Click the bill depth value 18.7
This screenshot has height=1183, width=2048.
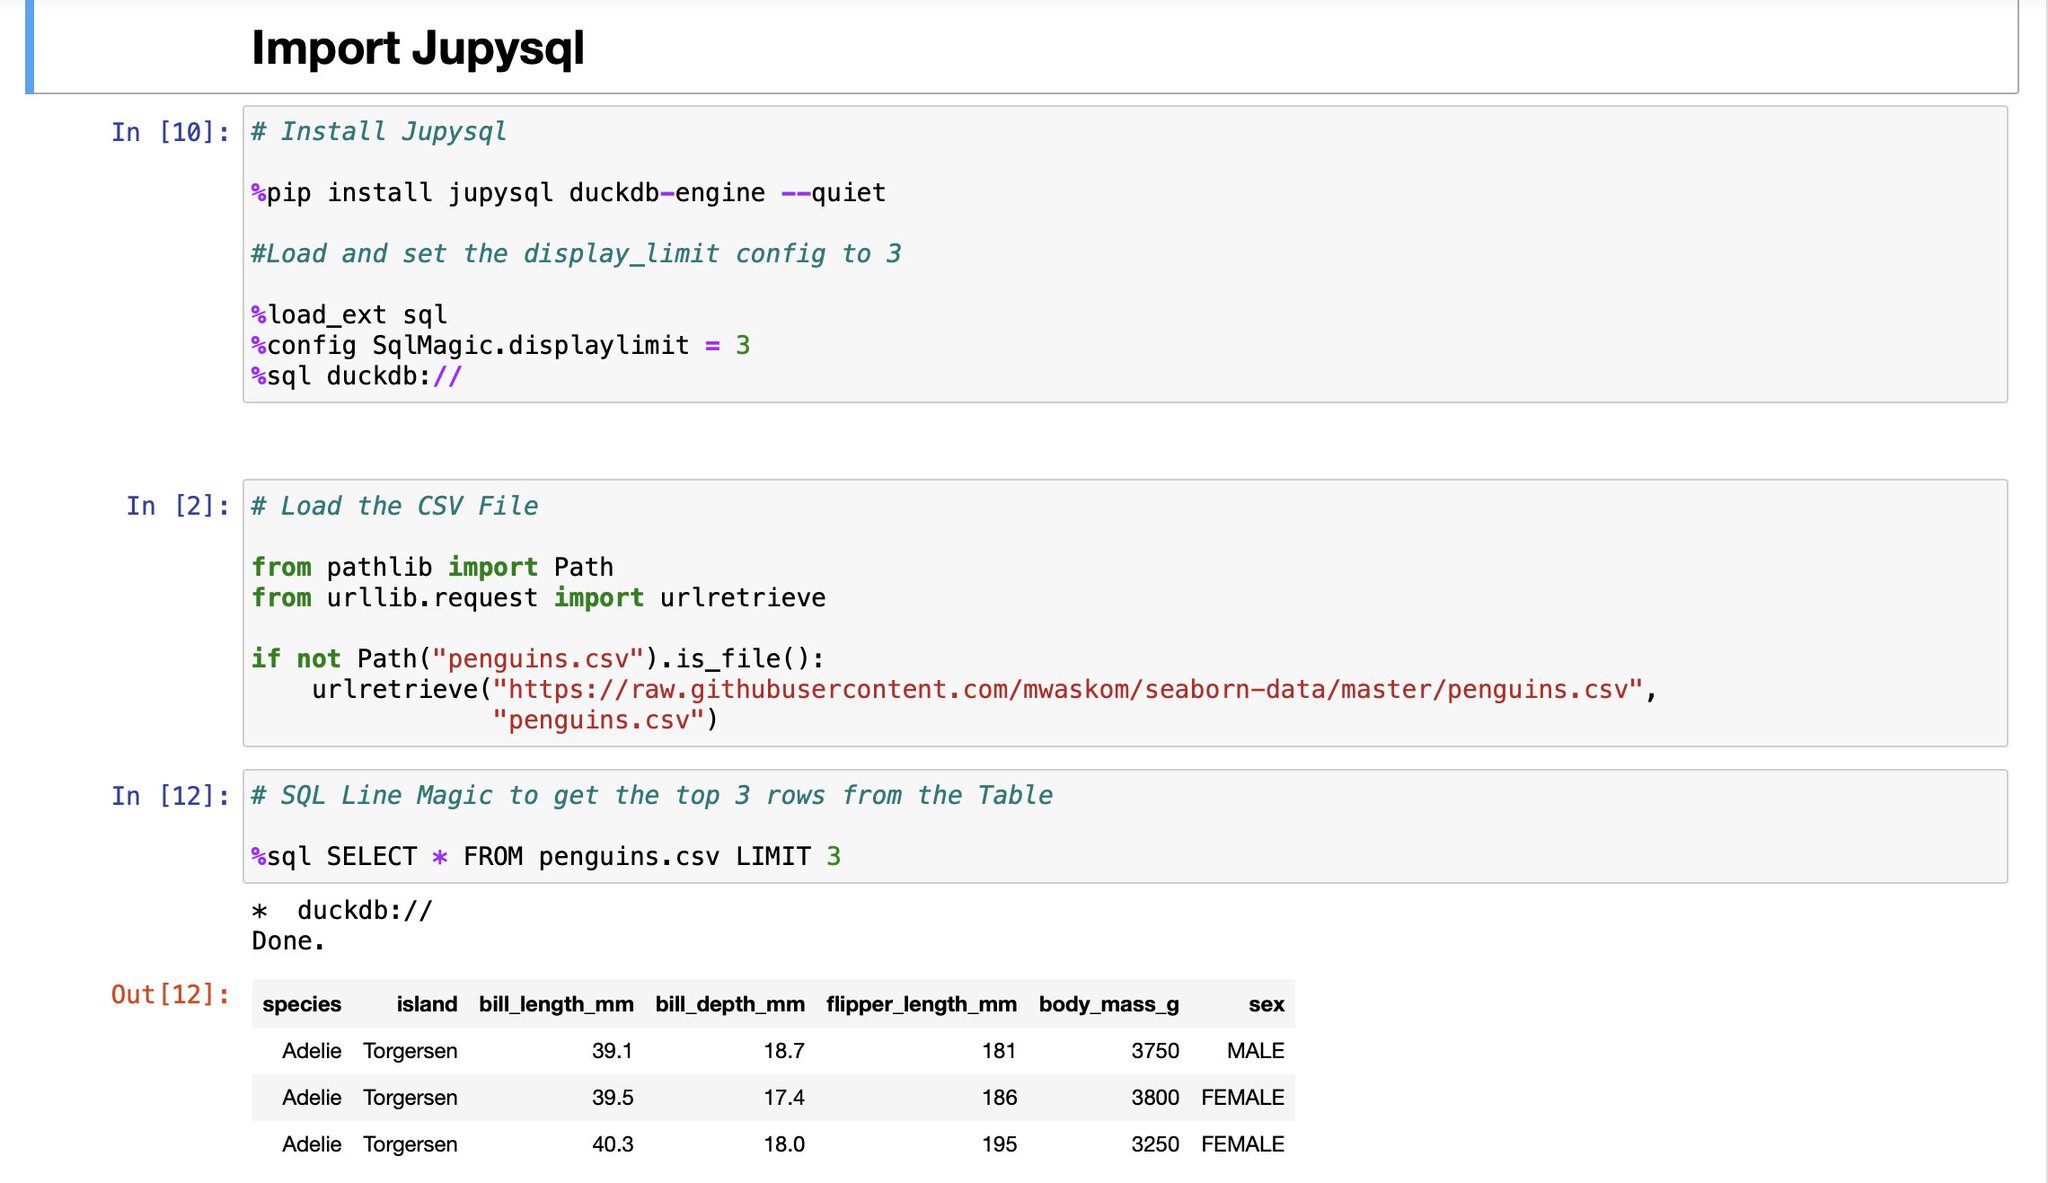click(784, 1051)
